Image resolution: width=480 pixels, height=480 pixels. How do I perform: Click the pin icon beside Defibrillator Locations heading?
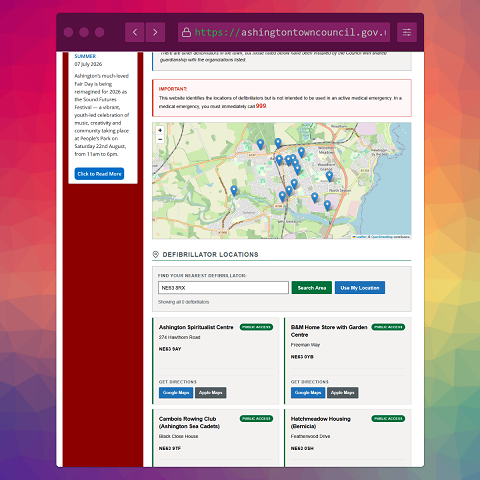(155, 254)
